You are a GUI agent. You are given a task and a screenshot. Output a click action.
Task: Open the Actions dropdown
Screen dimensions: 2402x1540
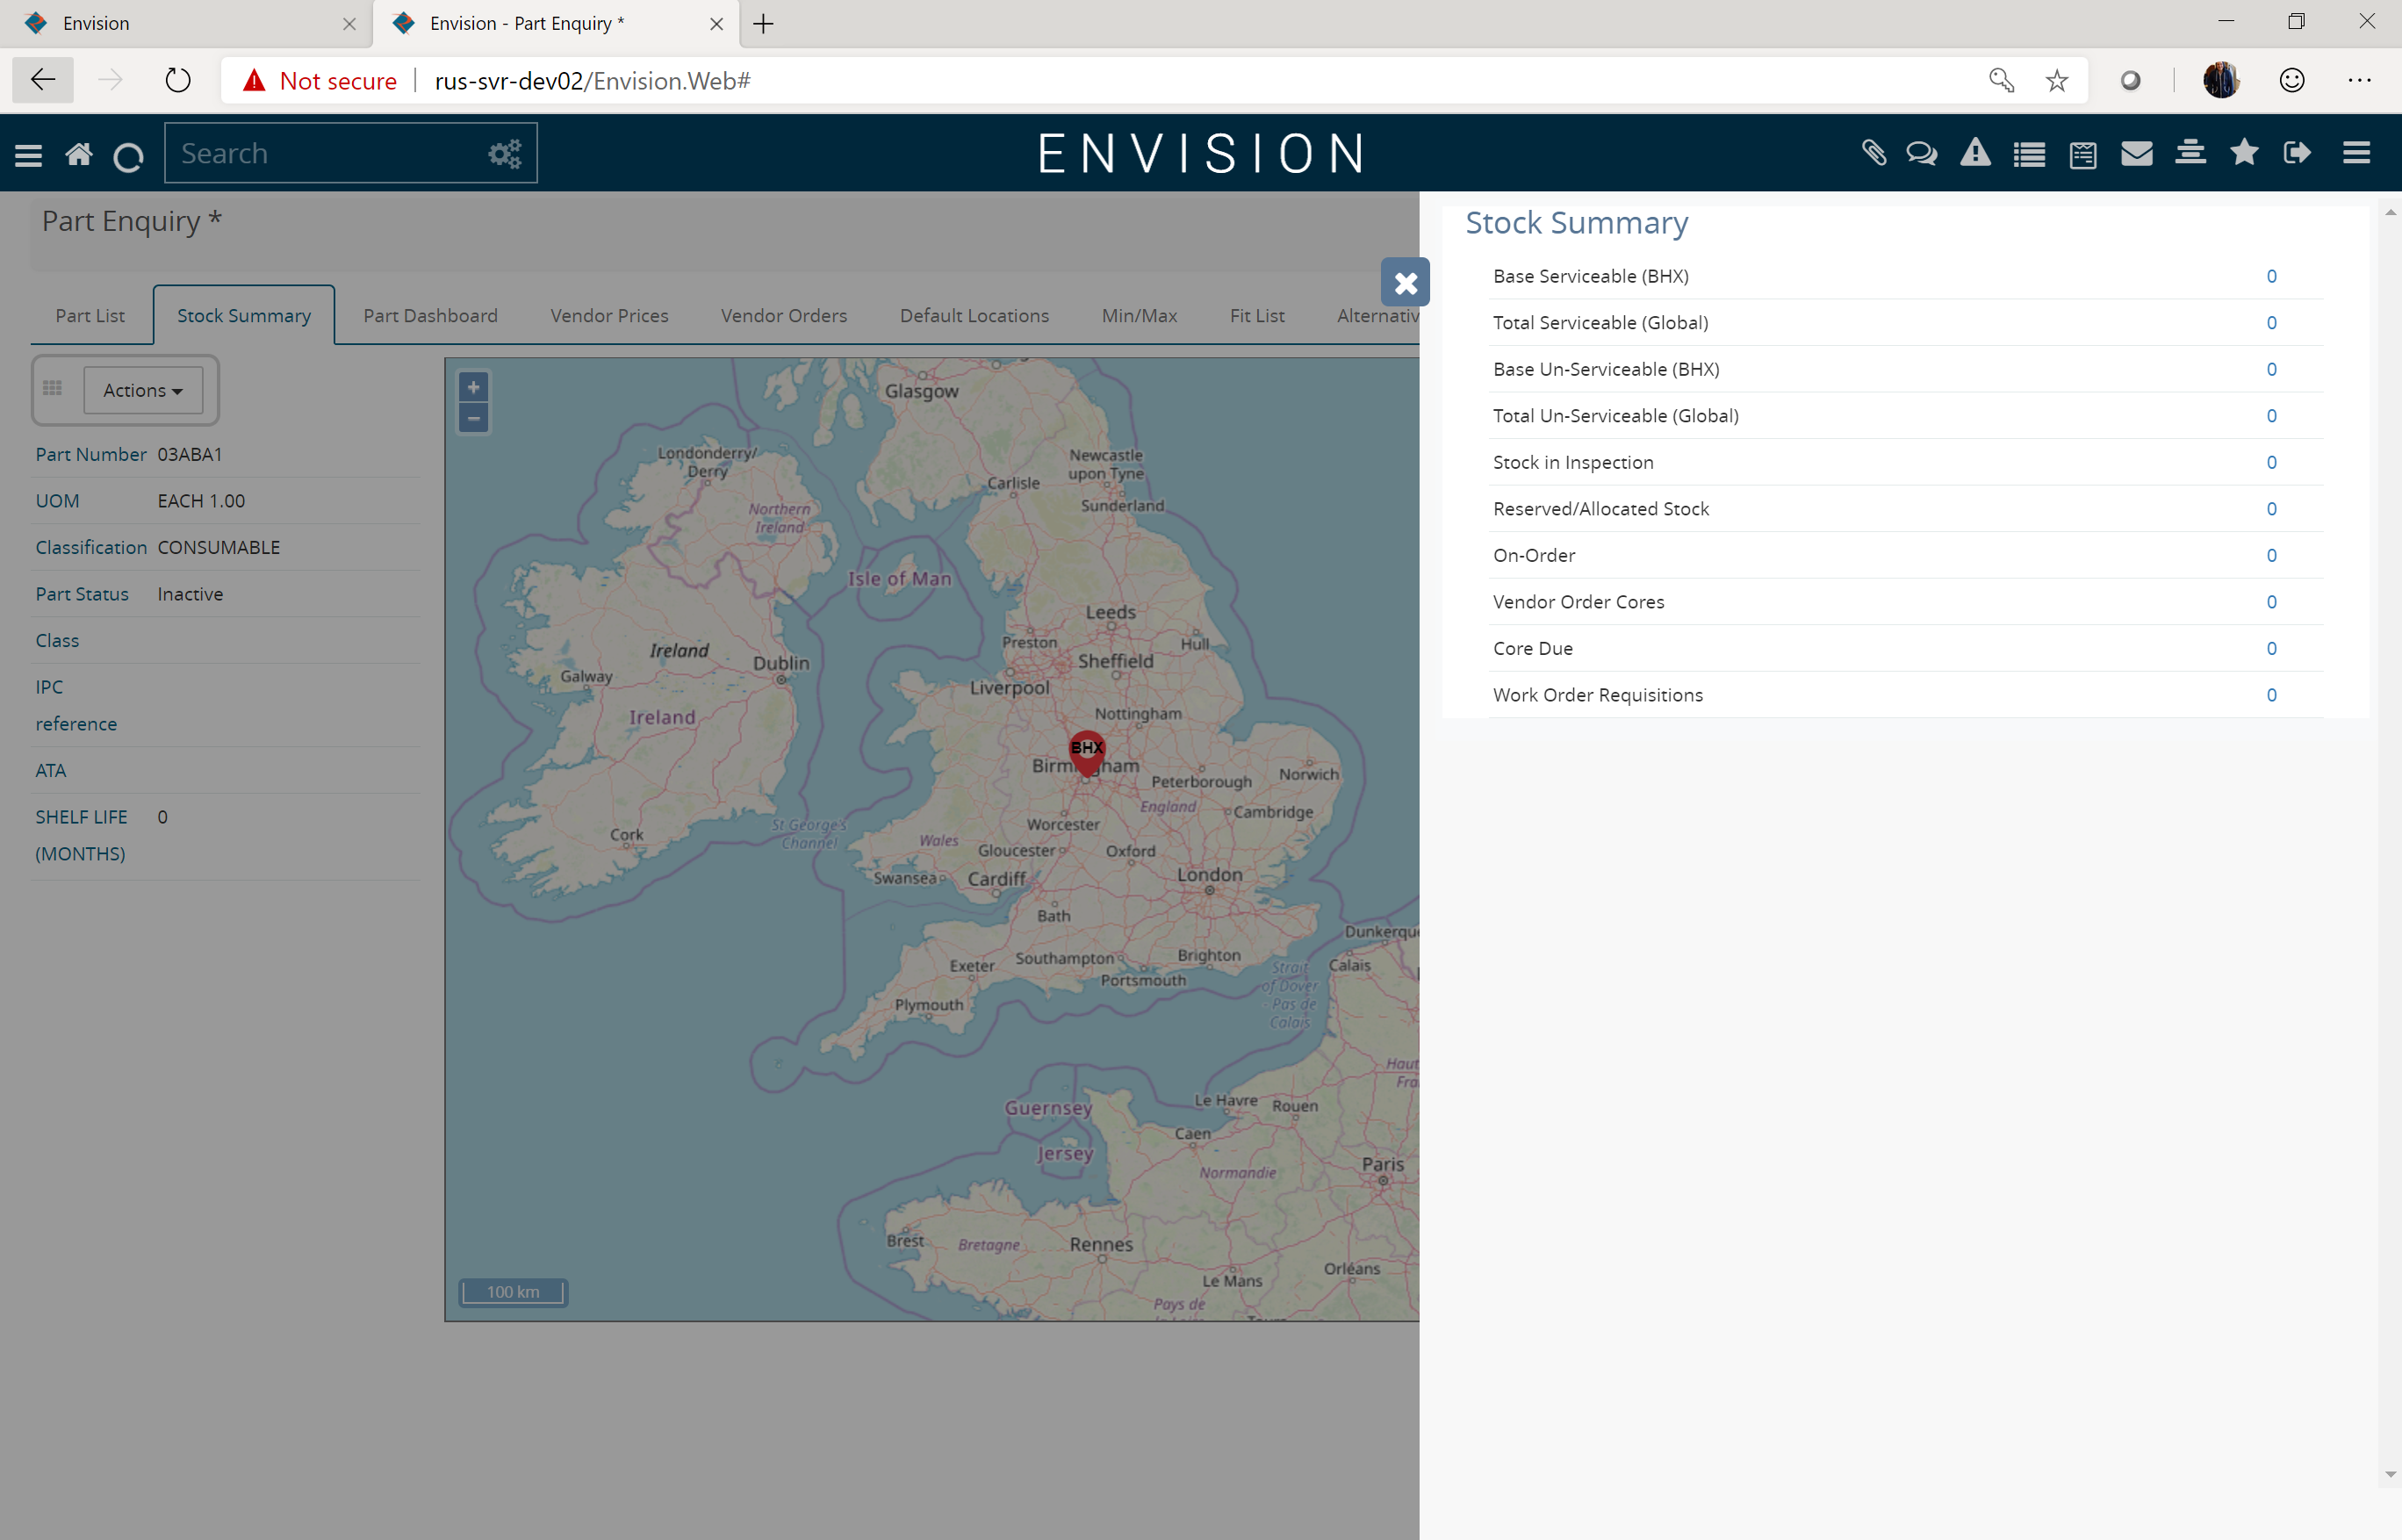141,390
